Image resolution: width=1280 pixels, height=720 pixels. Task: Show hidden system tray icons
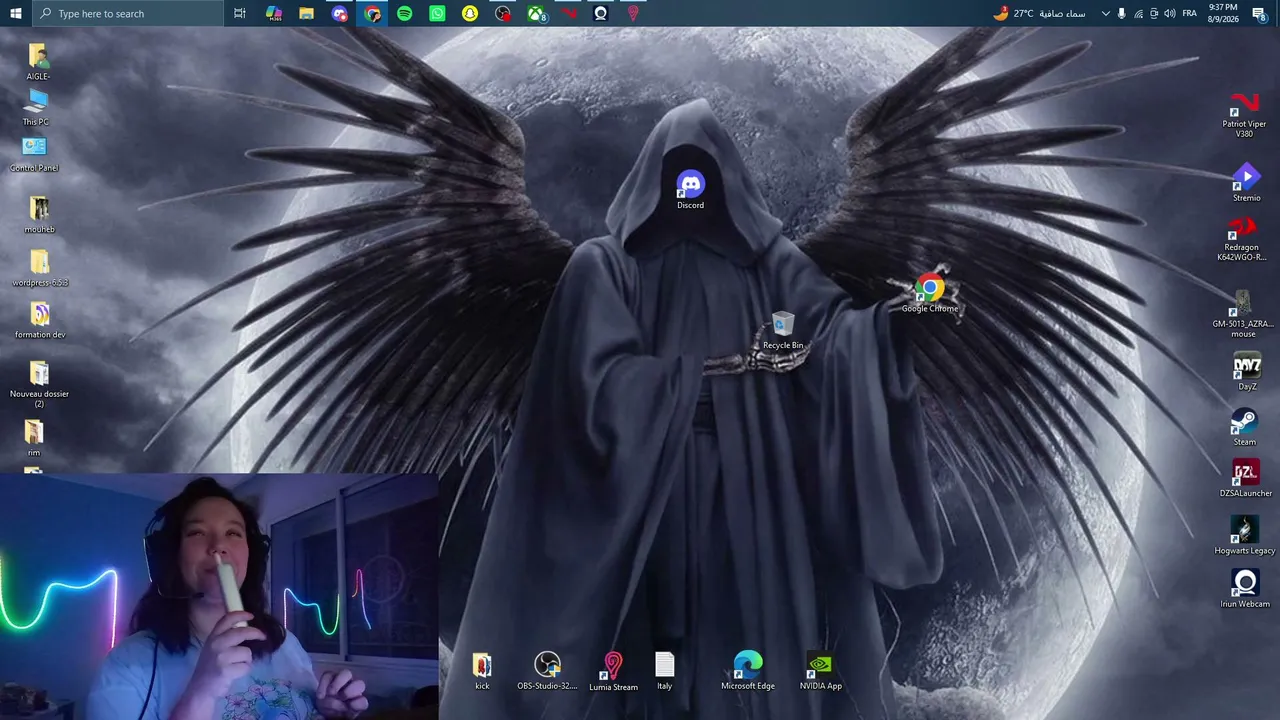pos(1105,13)
